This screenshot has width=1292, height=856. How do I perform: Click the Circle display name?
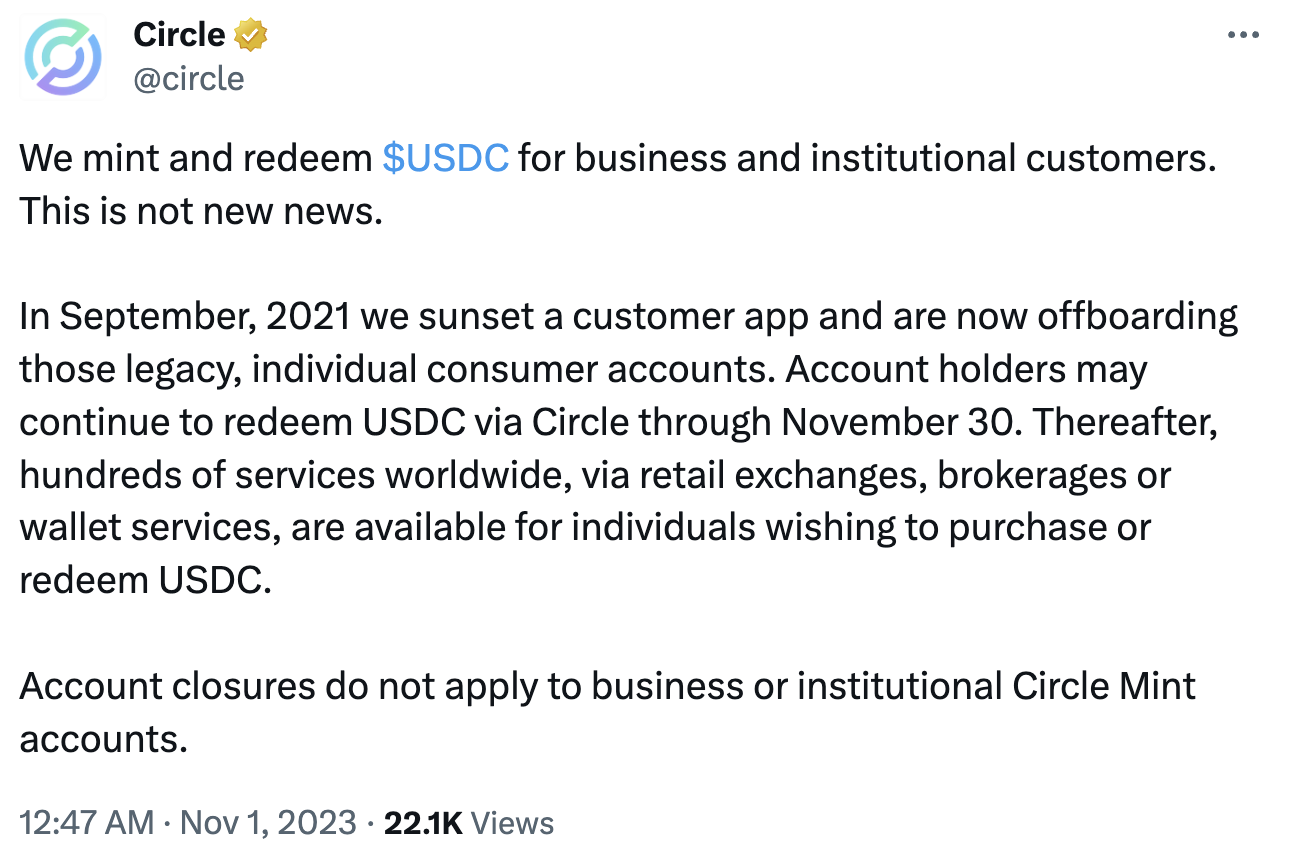(179, 36)
